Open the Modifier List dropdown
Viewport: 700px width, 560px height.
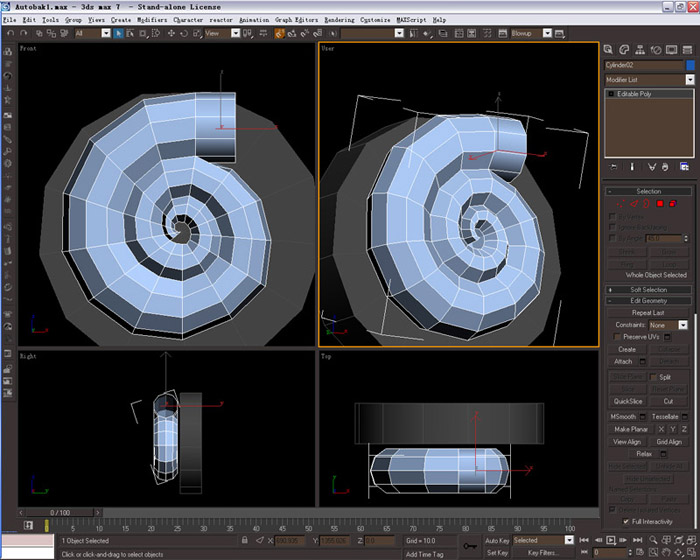(x=650, y=79)
